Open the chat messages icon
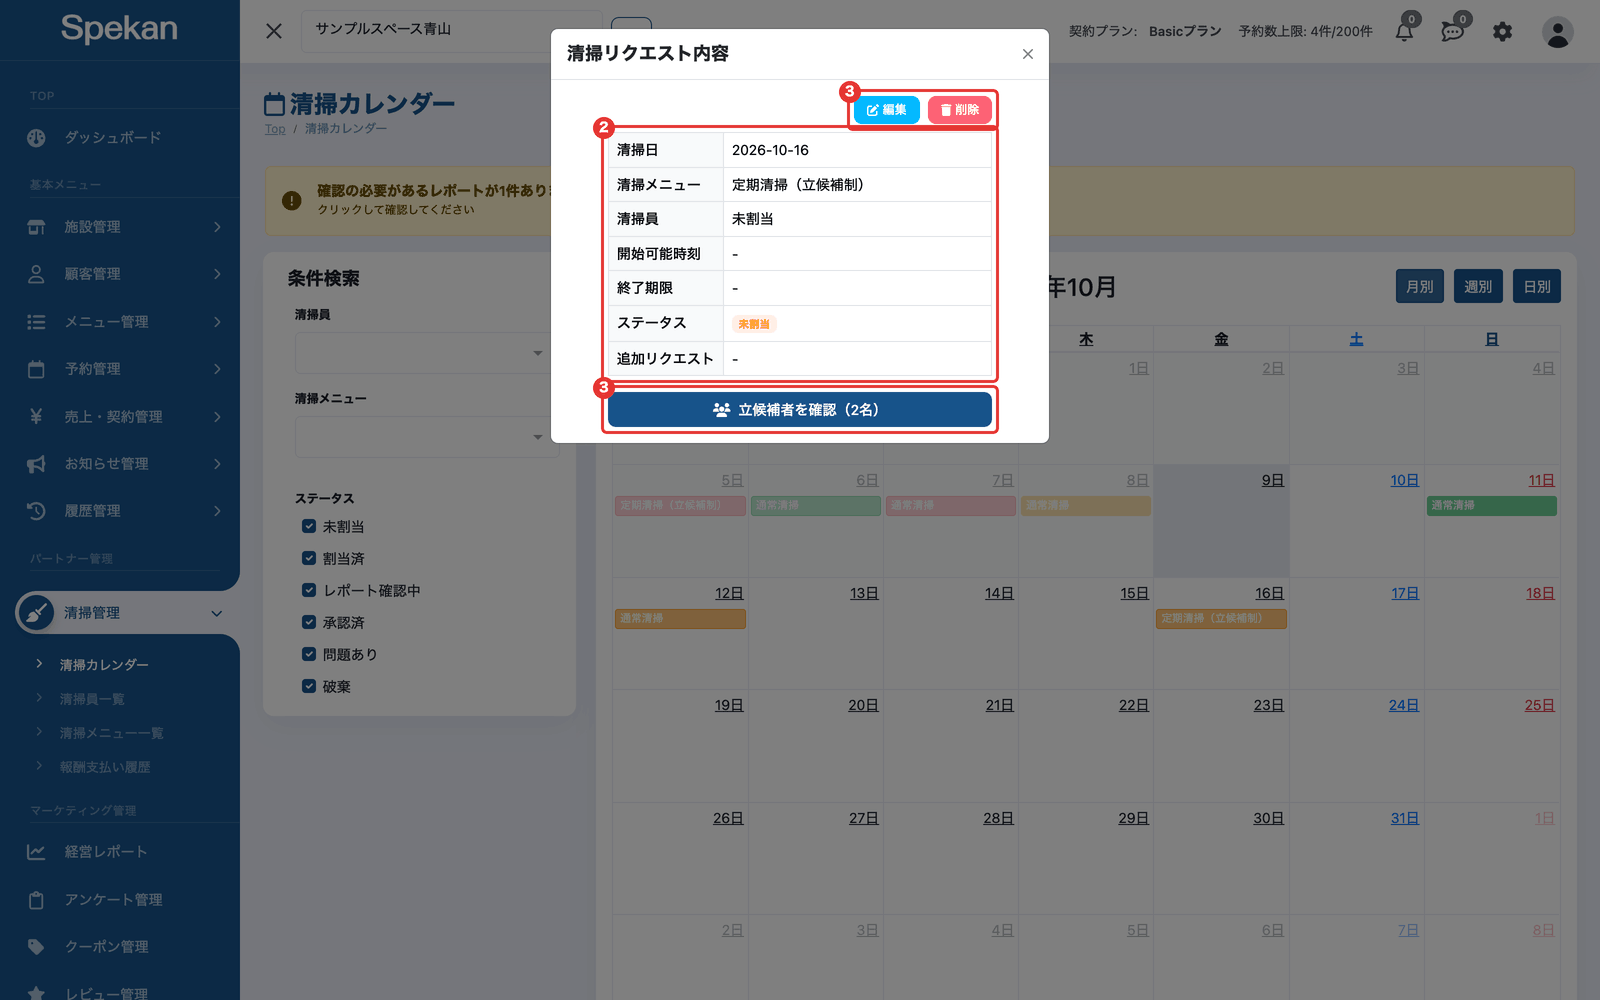The width and height of the screenshot is (1600, 1000). pyautogui.click(x=1452, y=32)
